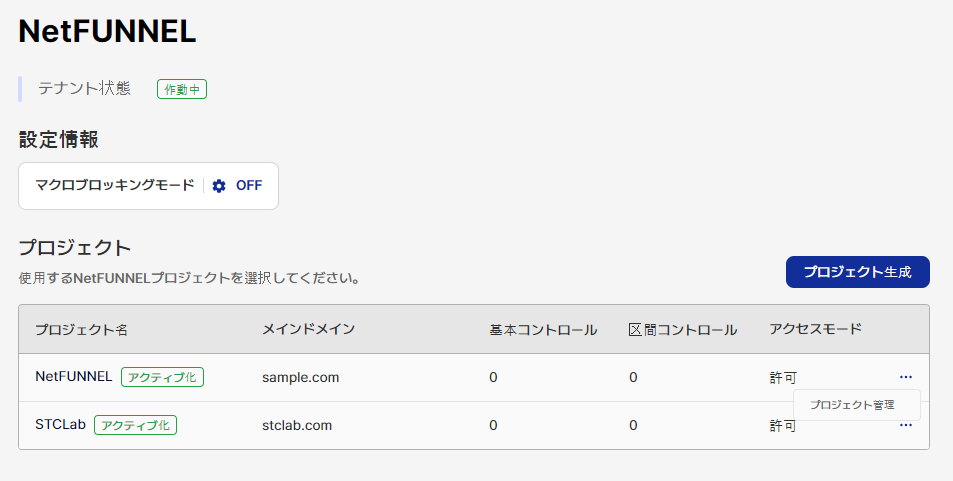Click the メインドメイン column header

coord(308,329)
